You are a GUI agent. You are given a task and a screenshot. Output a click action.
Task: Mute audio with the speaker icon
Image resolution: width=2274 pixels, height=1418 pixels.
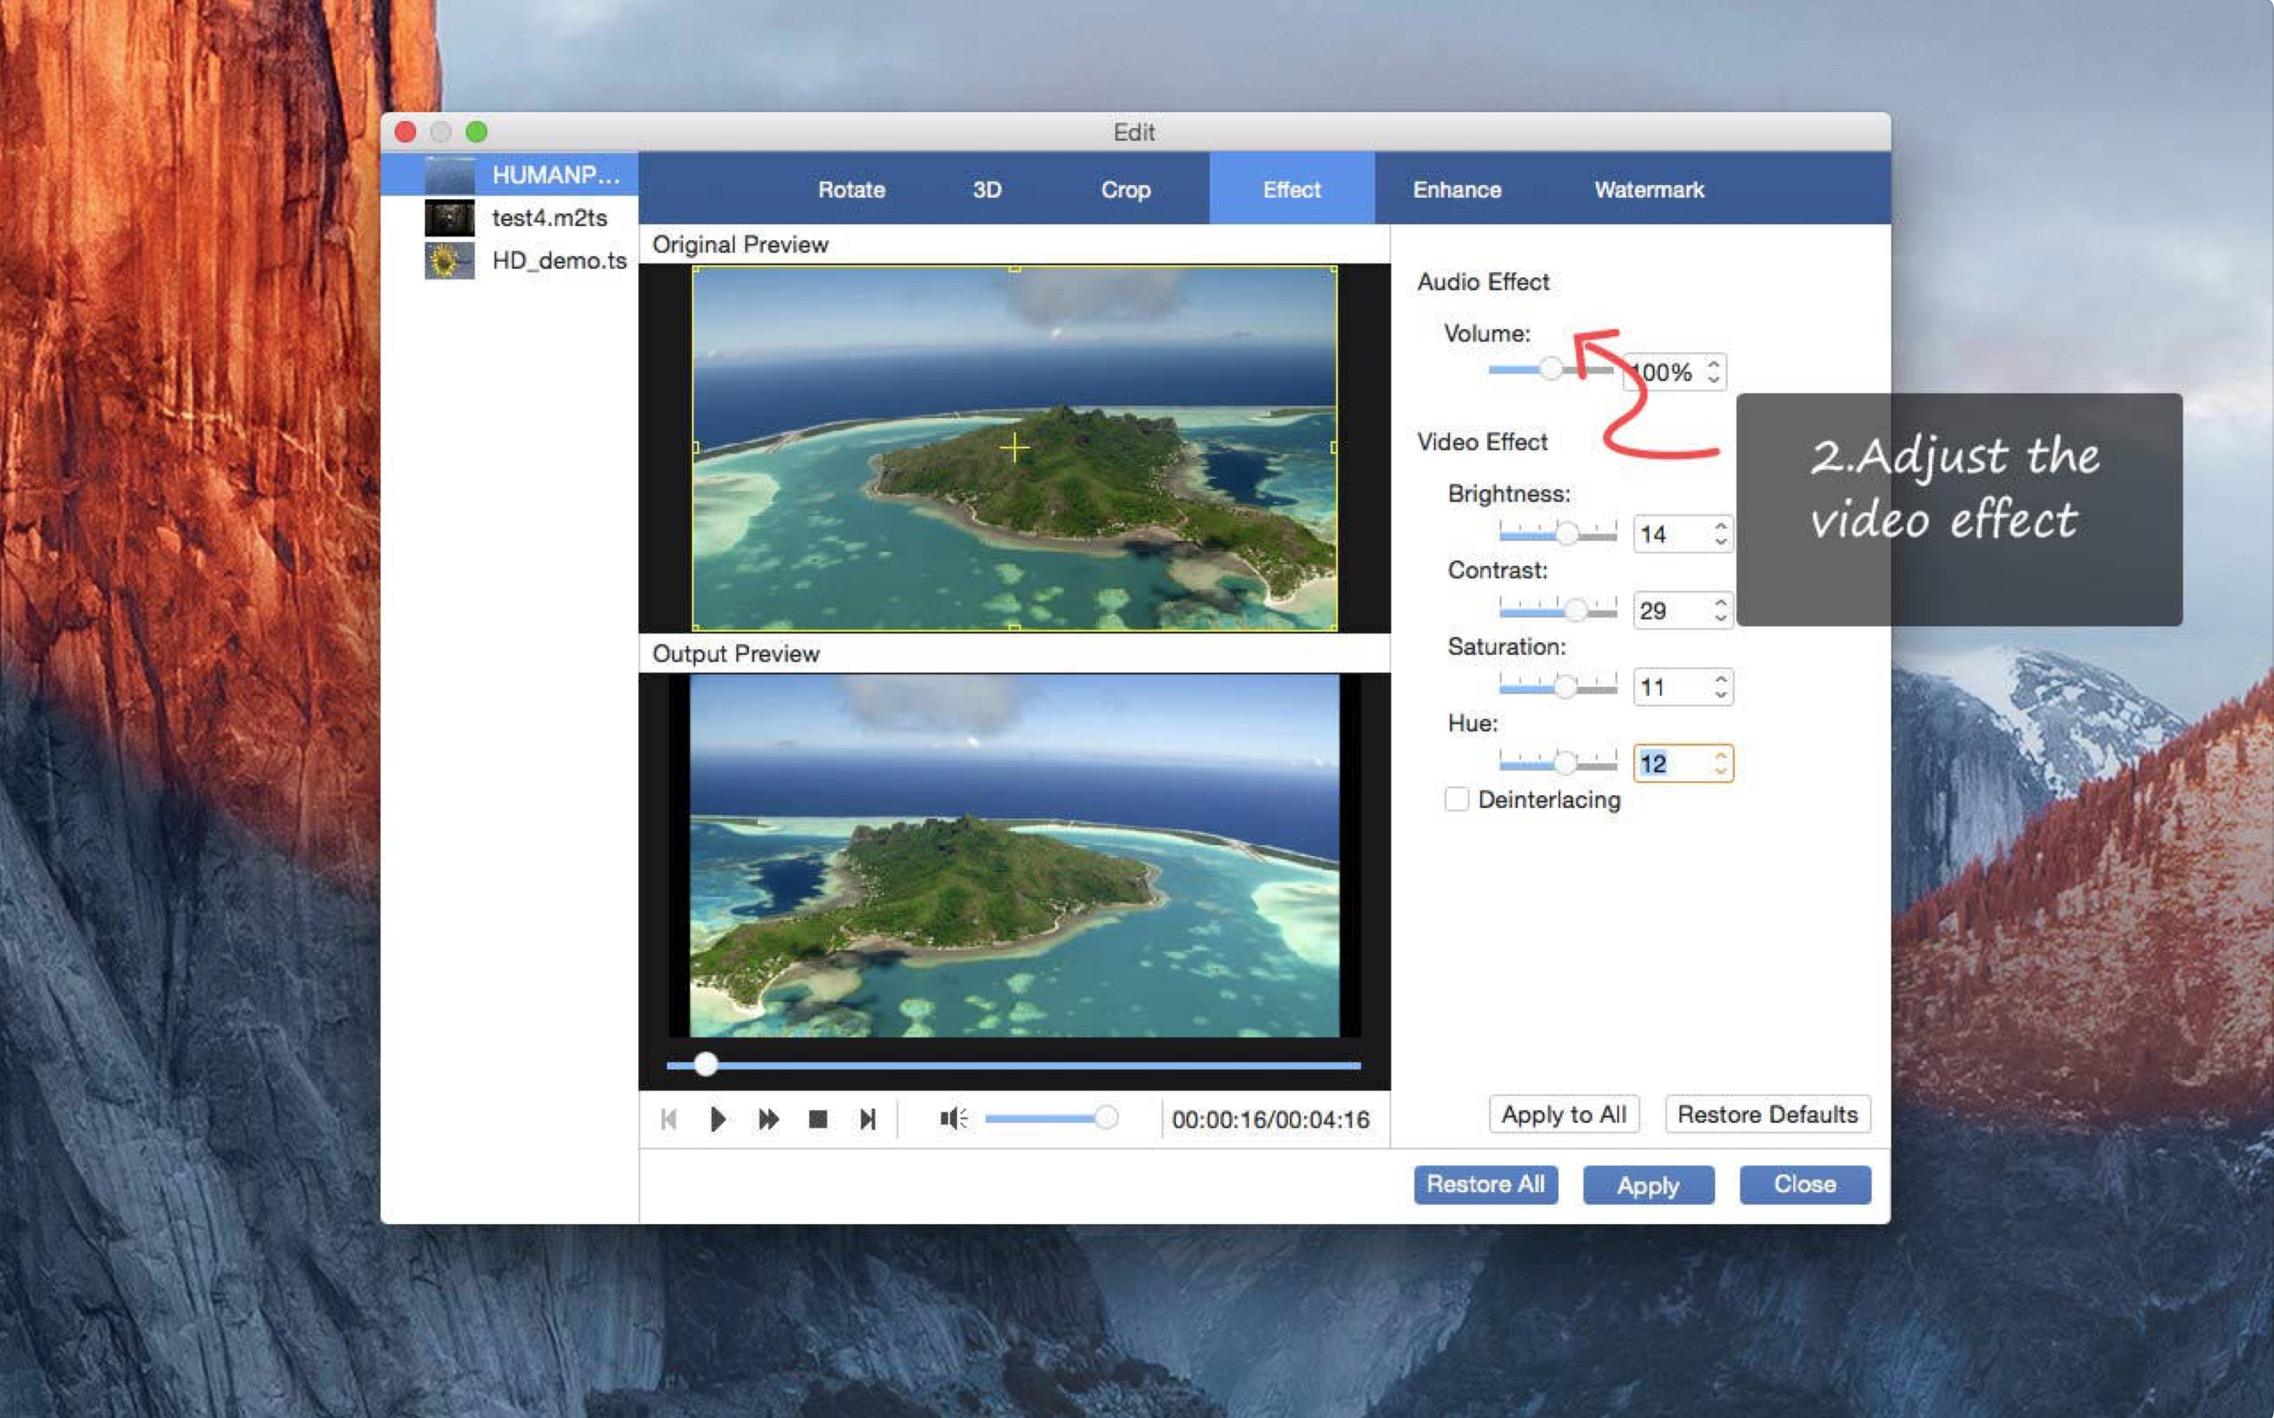click(x=952, y=1119)
